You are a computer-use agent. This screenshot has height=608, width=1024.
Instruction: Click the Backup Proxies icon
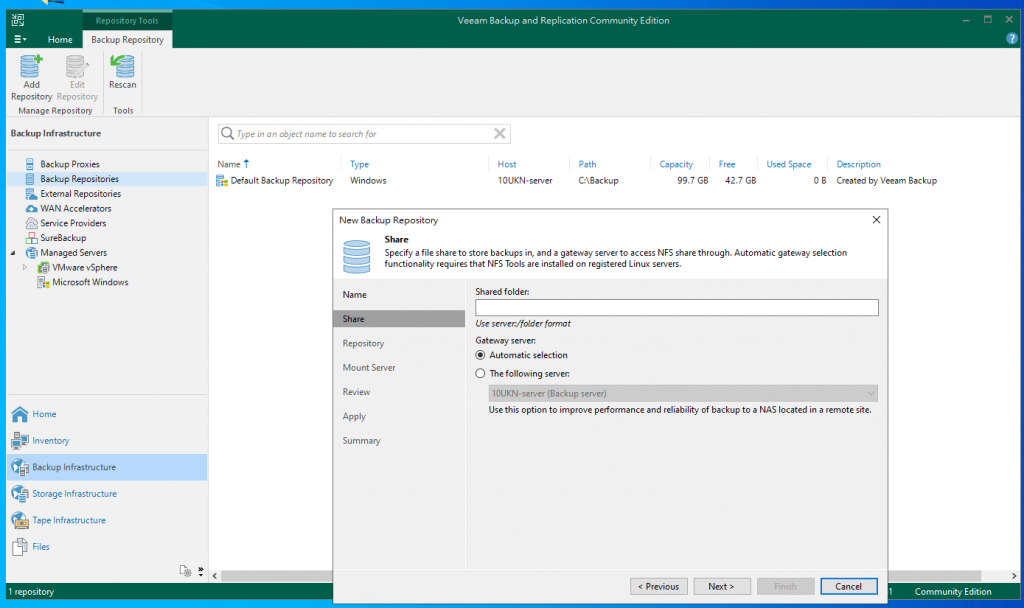point(30,164)
